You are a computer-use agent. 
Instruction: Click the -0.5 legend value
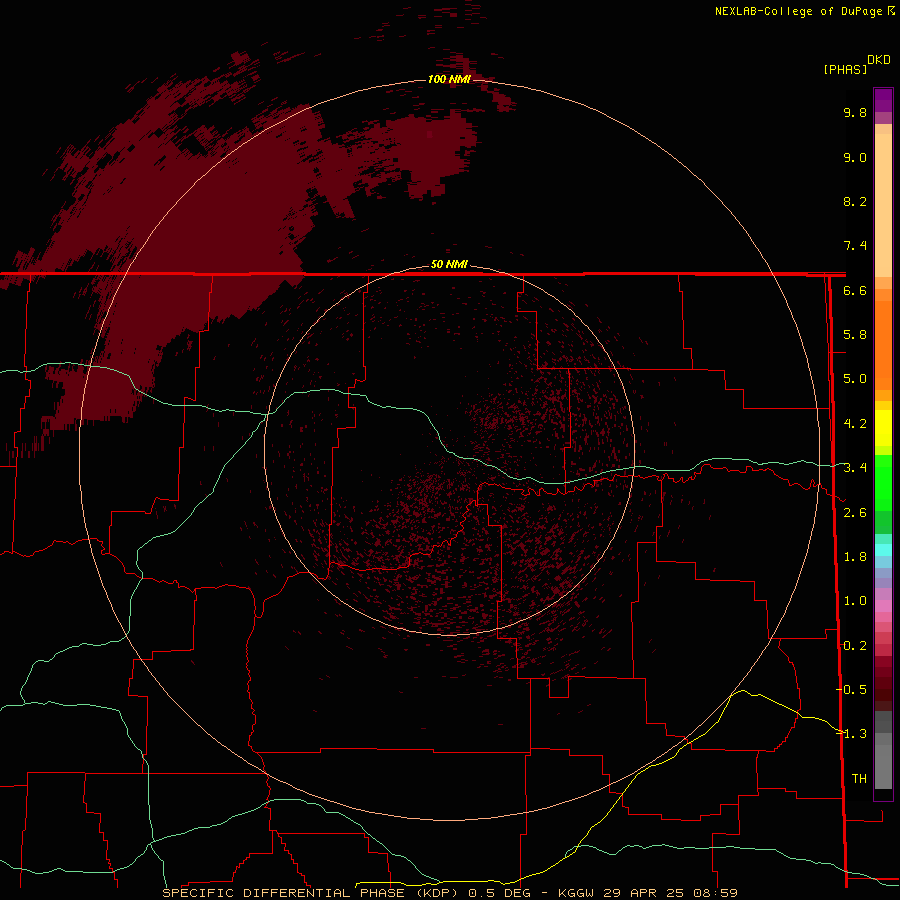851,689
